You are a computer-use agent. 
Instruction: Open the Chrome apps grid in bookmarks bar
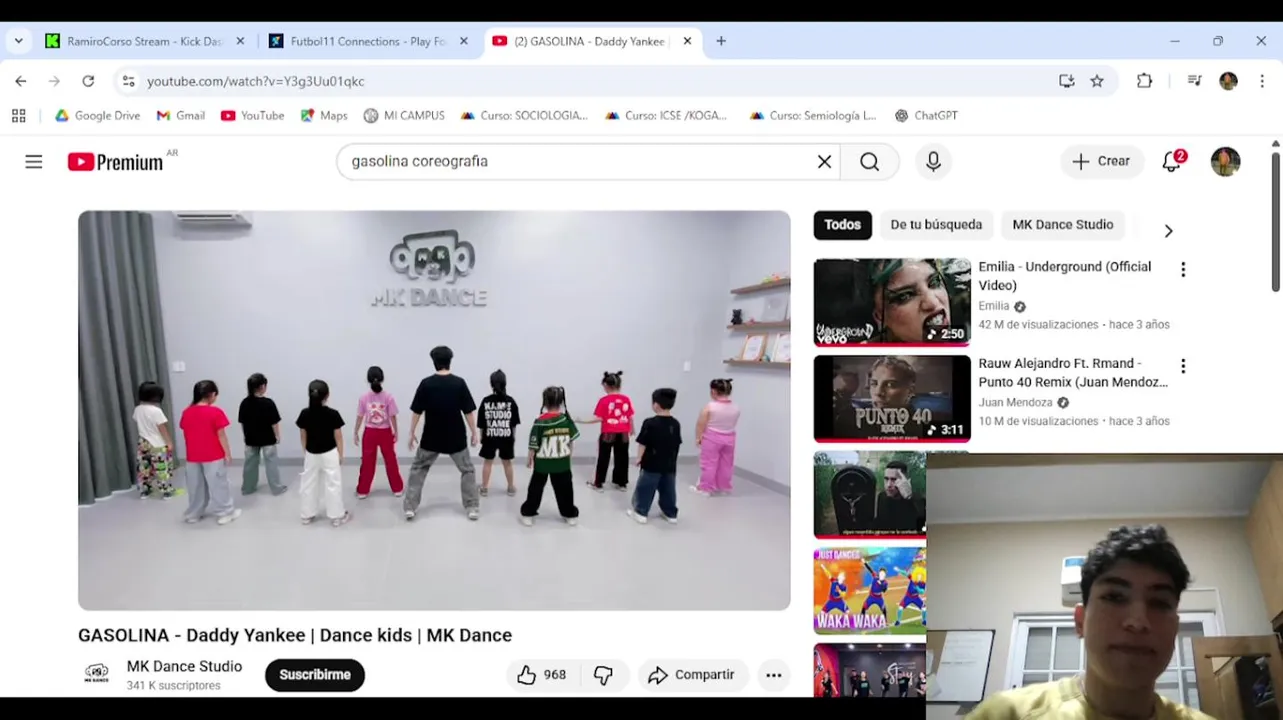tap(18, 116)
